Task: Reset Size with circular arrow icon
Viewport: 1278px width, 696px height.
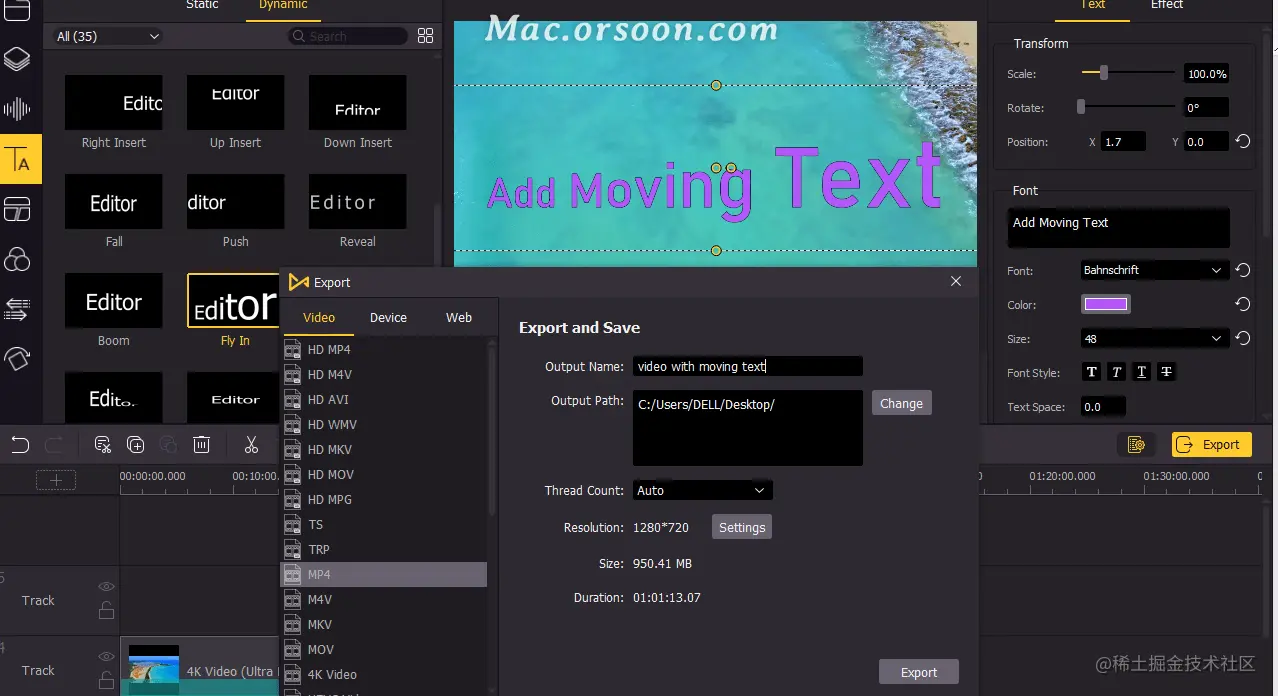Action: (x=1243, y=338)
